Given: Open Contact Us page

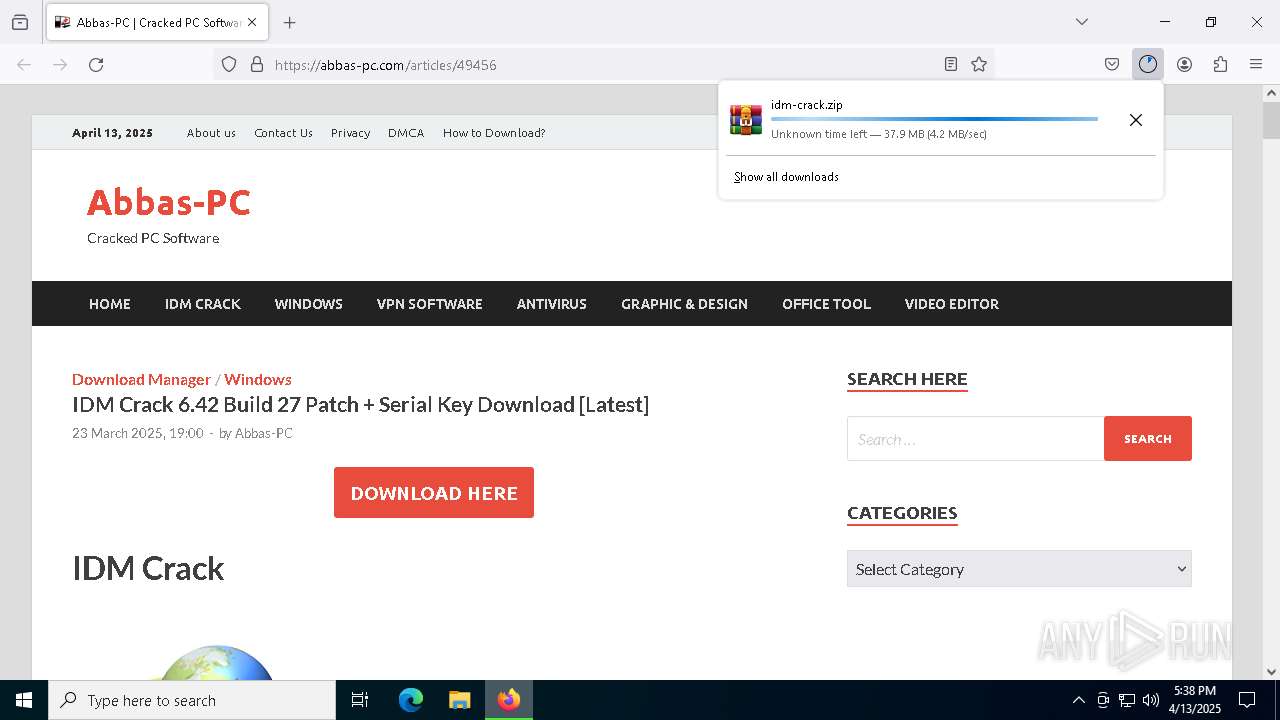Looking at the screenshot, I should pos(283,133).
